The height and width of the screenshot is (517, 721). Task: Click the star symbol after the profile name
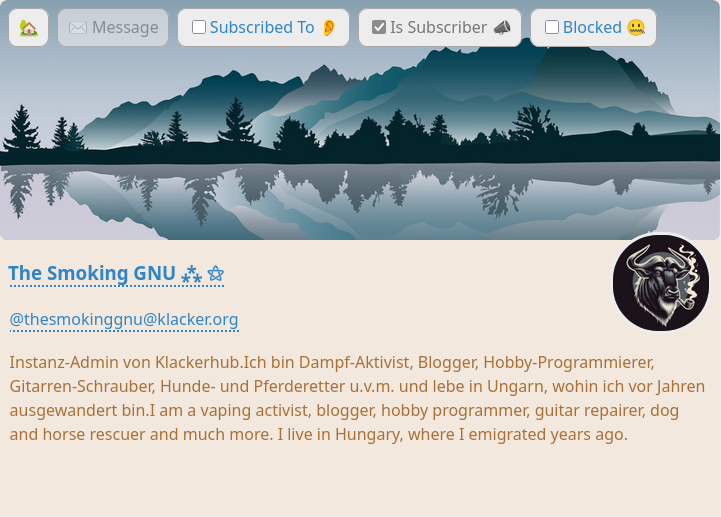tap(216, 274)
